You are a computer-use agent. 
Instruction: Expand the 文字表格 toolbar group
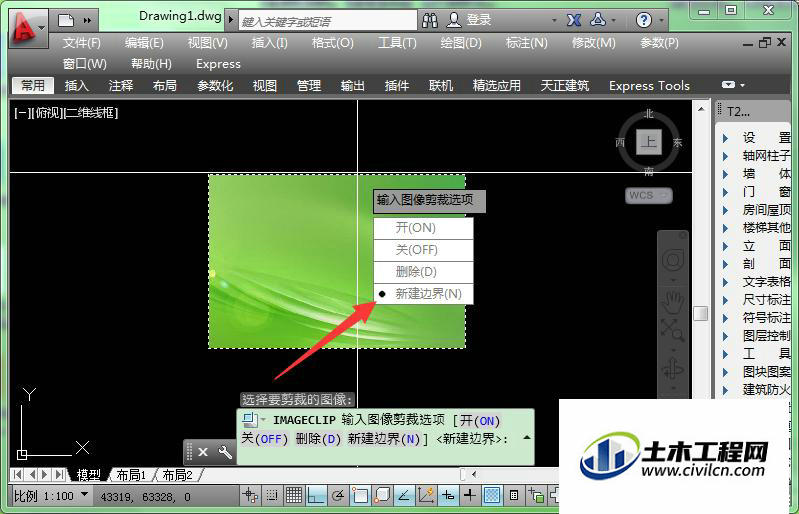tap(725, 282)
